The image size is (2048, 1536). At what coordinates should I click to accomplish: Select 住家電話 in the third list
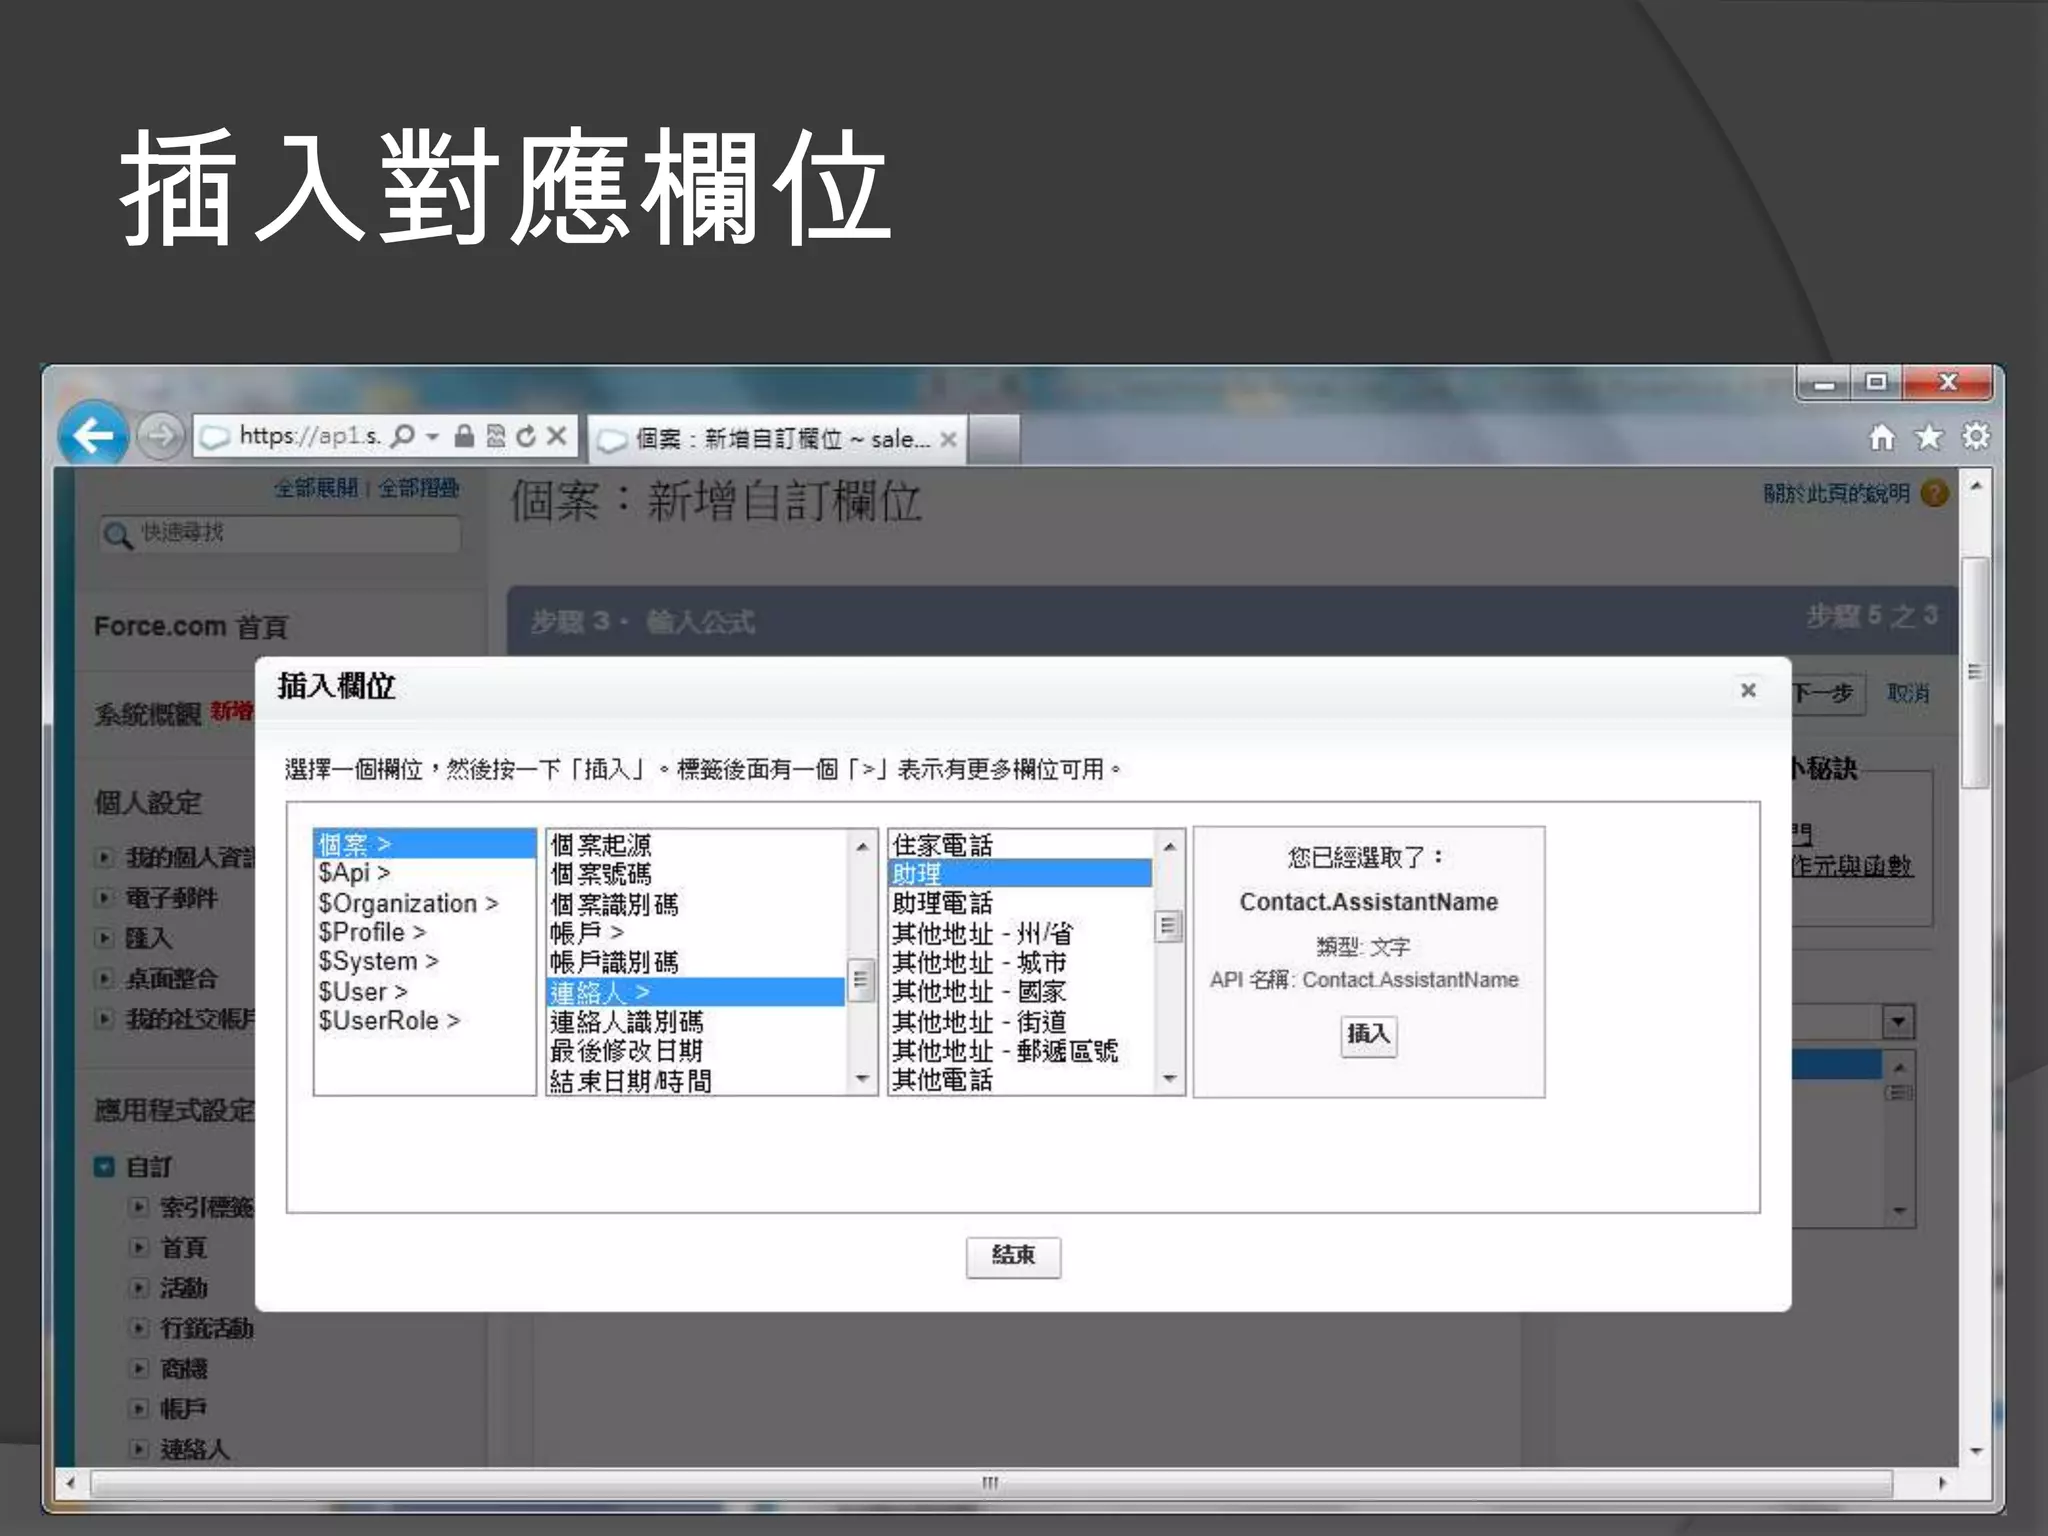coord(1021,845)
